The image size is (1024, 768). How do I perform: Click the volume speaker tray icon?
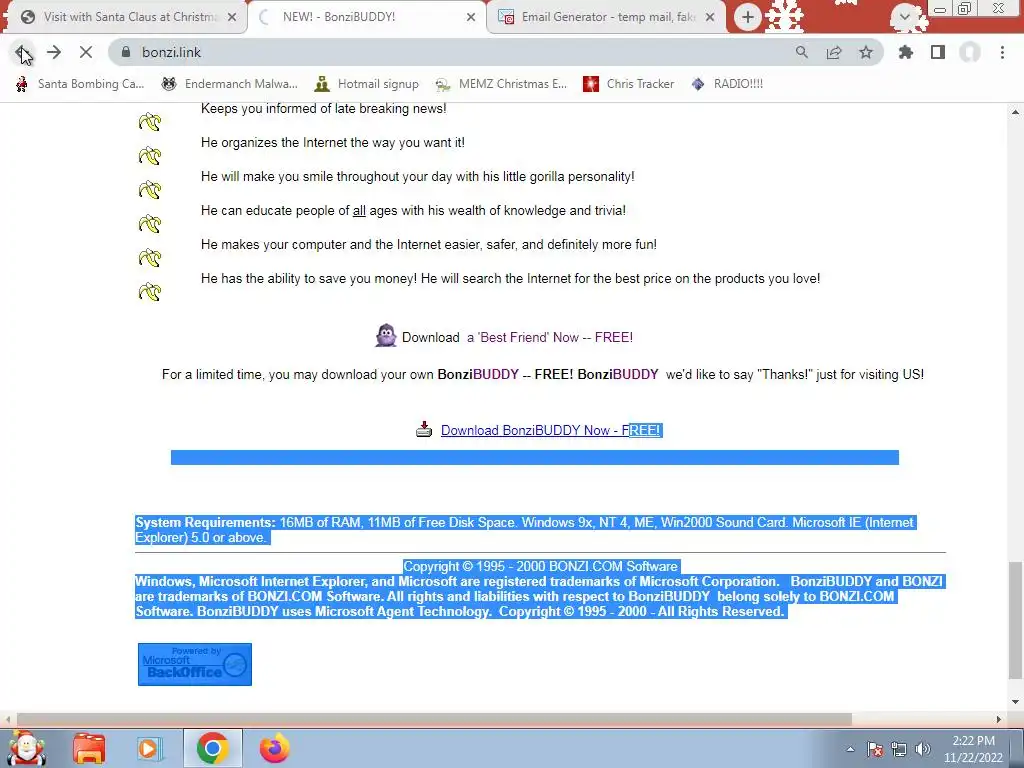coord(923,749)
